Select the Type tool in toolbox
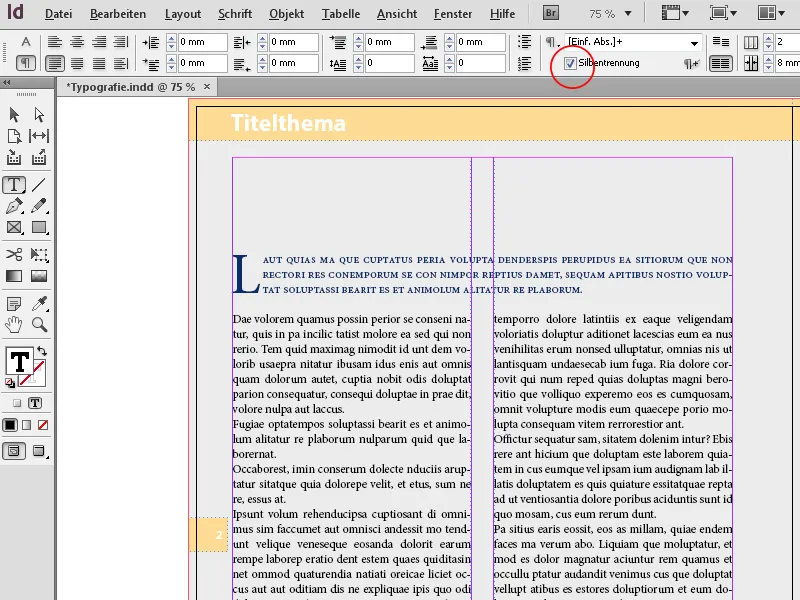Viewport: 800px width, 600px height. [14, 185]
